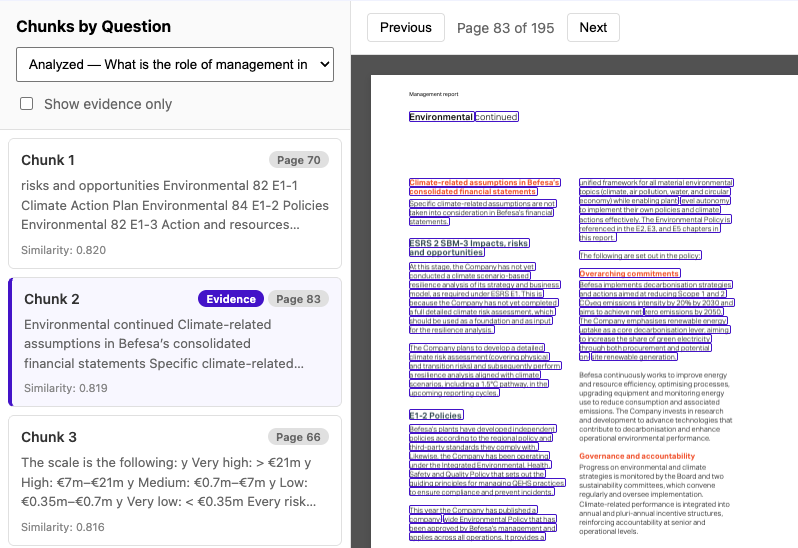
Task: Select the Chunk 3 card
Action: click(175, 480)
